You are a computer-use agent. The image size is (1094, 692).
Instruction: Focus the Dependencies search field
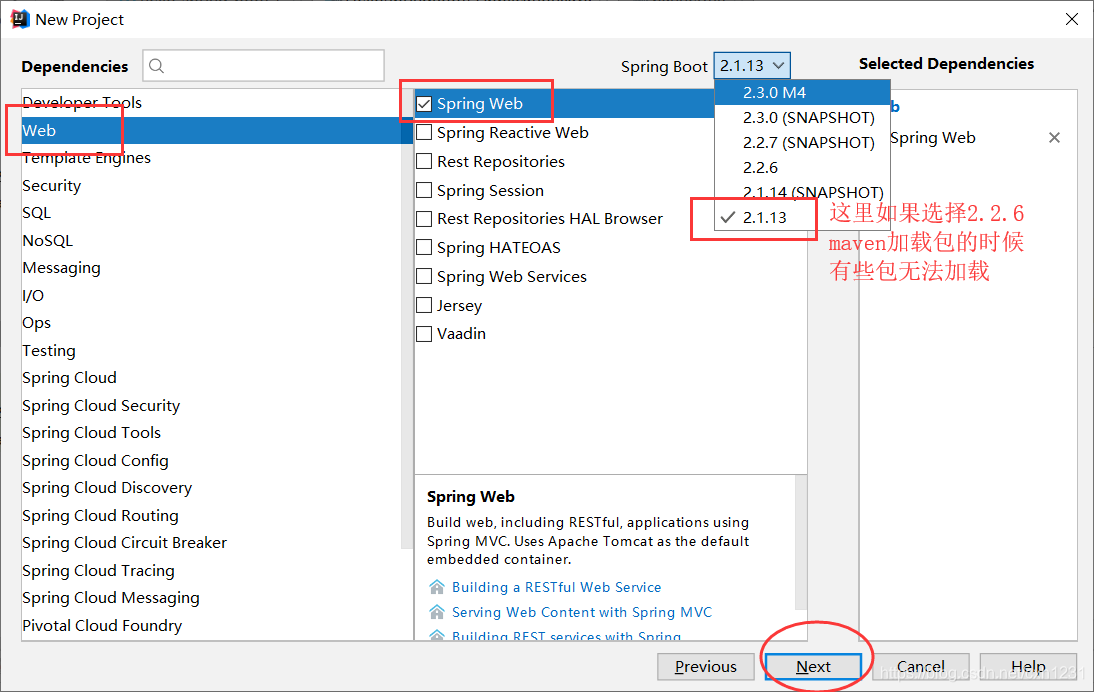(264, 66)
